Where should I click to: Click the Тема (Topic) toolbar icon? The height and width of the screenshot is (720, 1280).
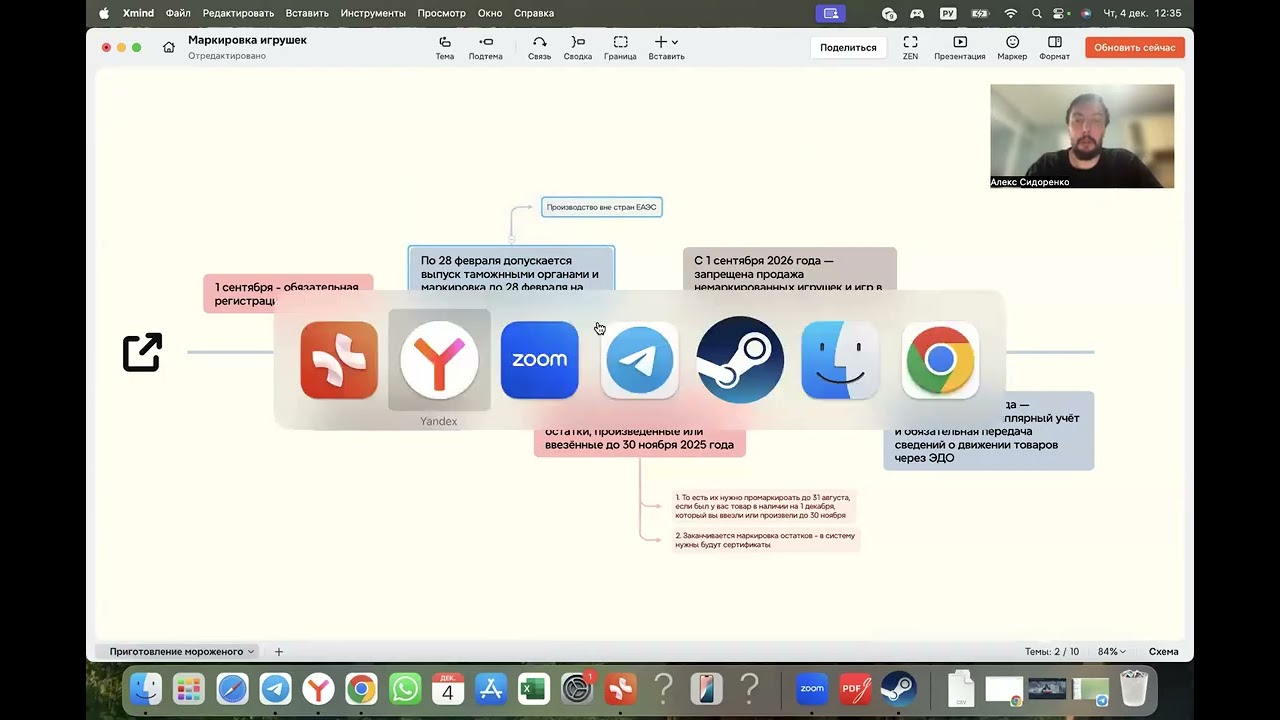click(445, 47)
